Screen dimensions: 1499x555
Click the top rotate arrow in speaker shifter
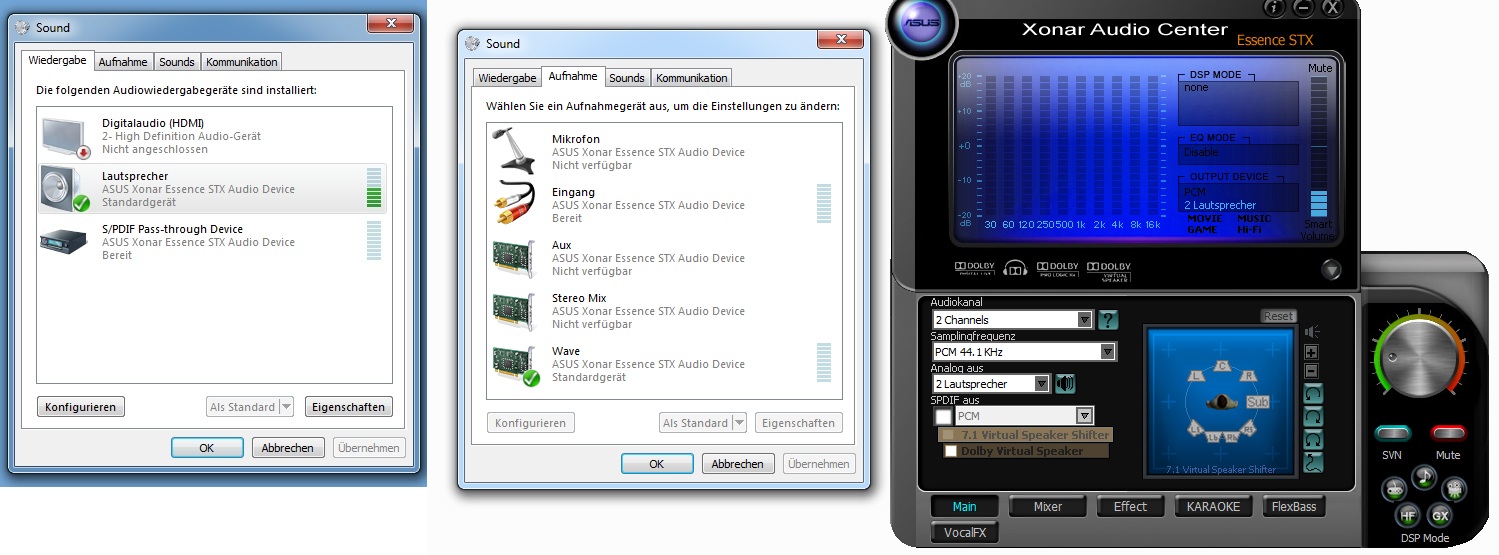point(1314,393)
